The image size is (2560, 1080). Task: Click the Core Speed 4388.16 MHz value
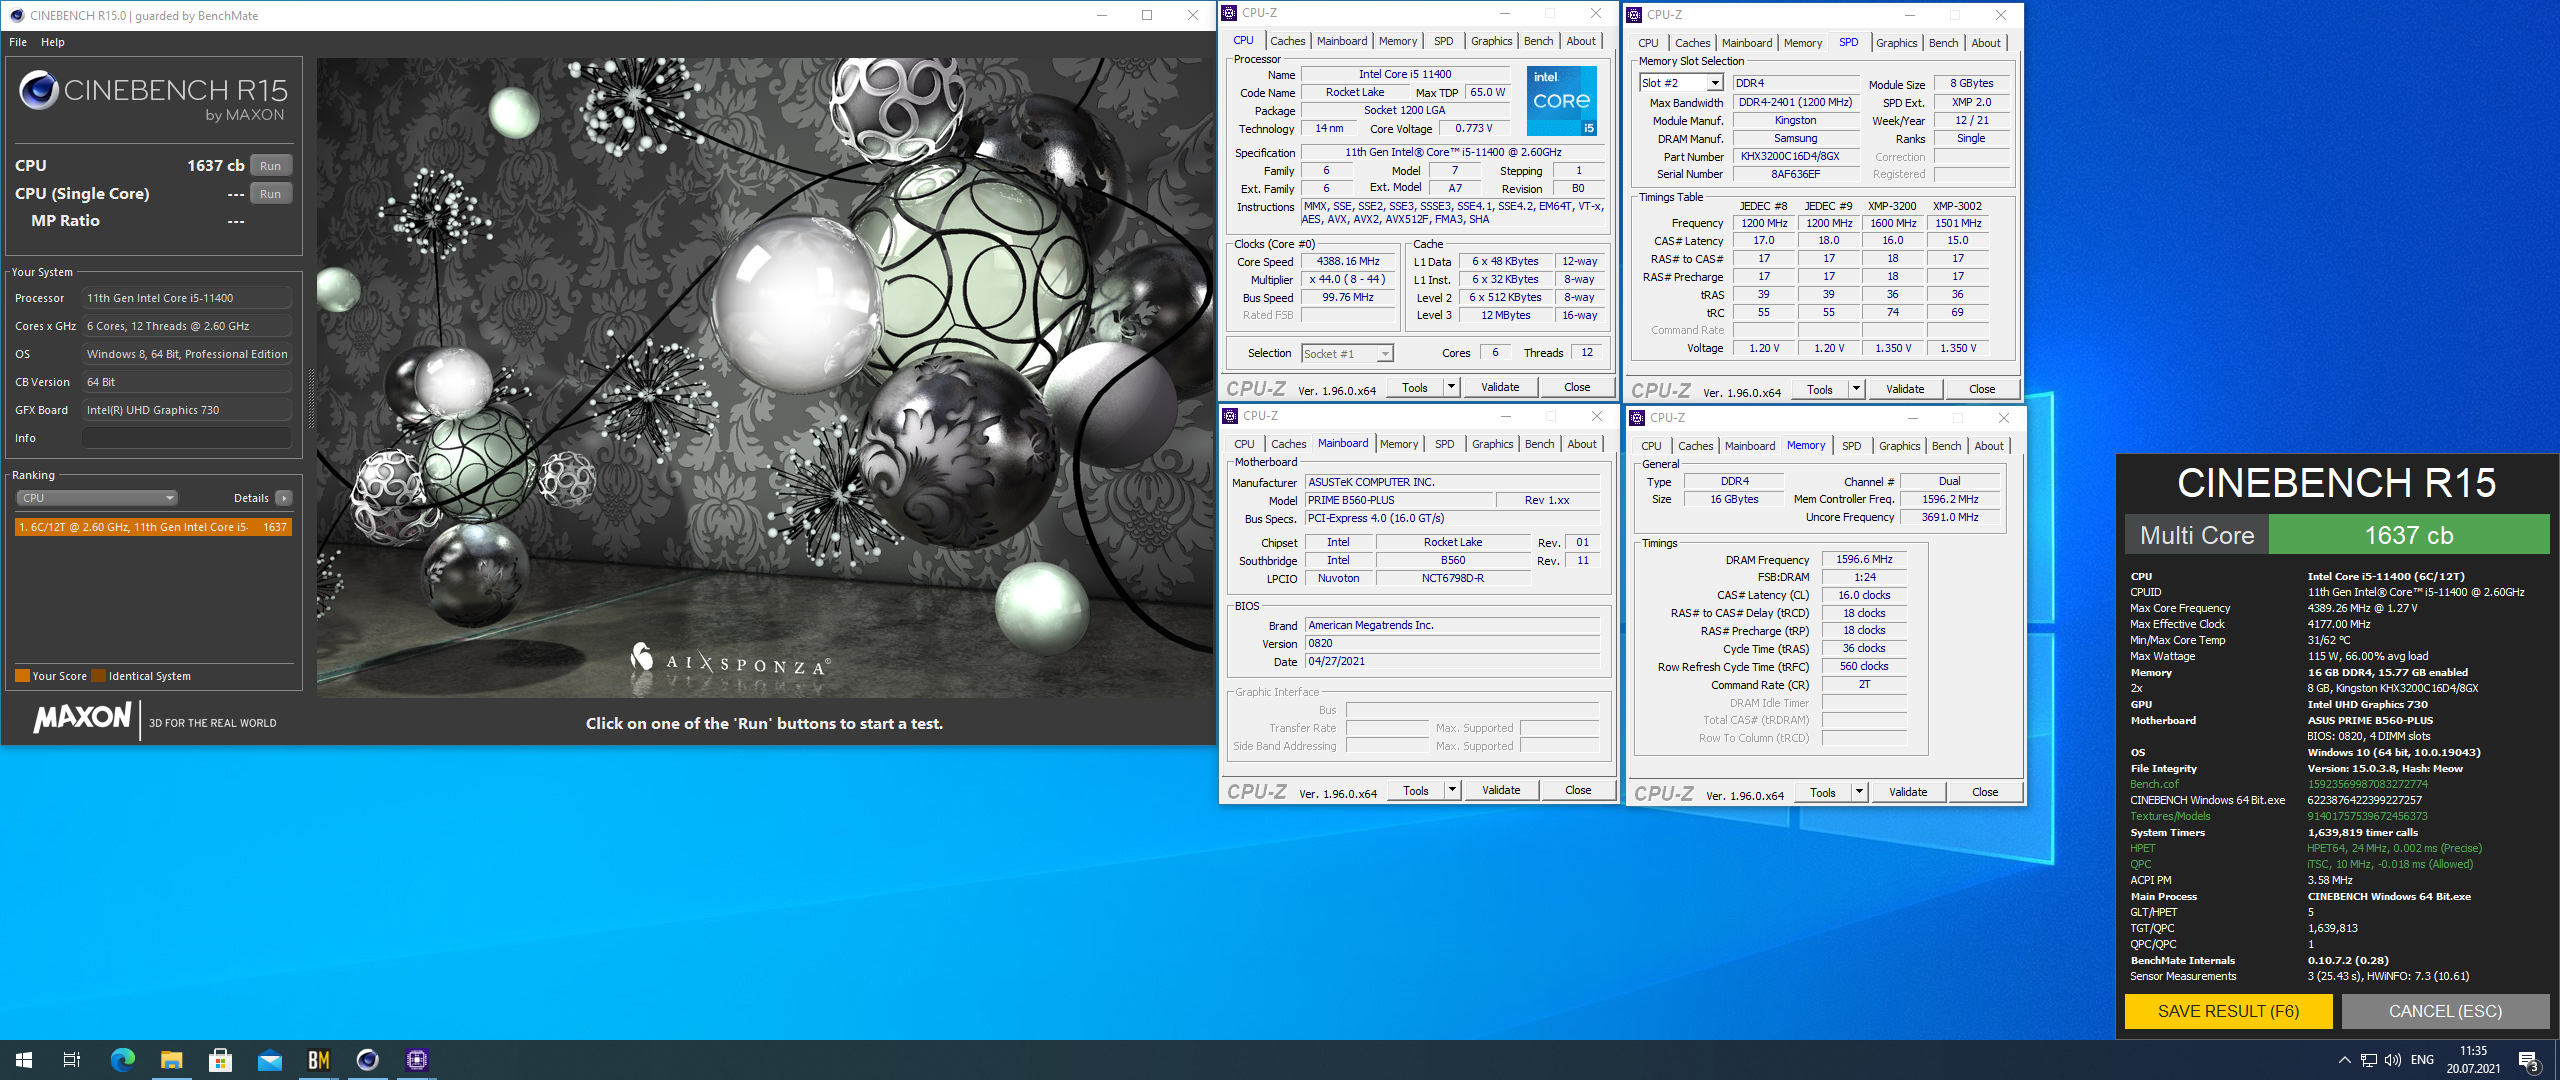coord(1348,261)
